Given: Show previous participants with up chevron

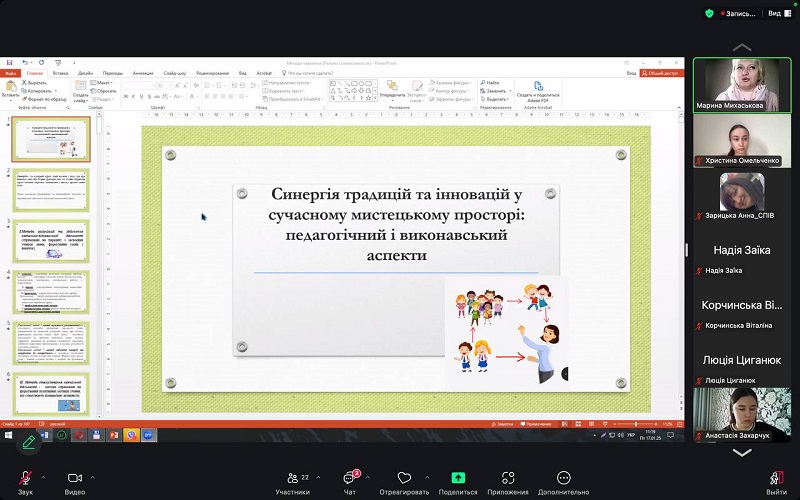Looking at the screenshot, I should (x=742, y=47).
